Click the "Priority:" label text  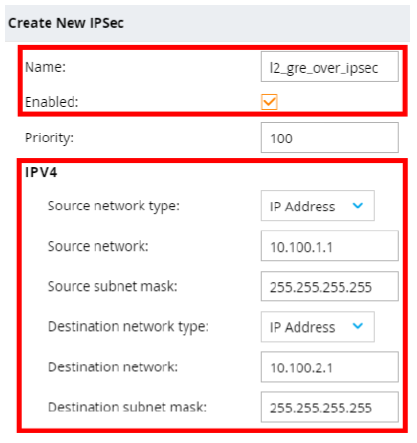(49, 138)
